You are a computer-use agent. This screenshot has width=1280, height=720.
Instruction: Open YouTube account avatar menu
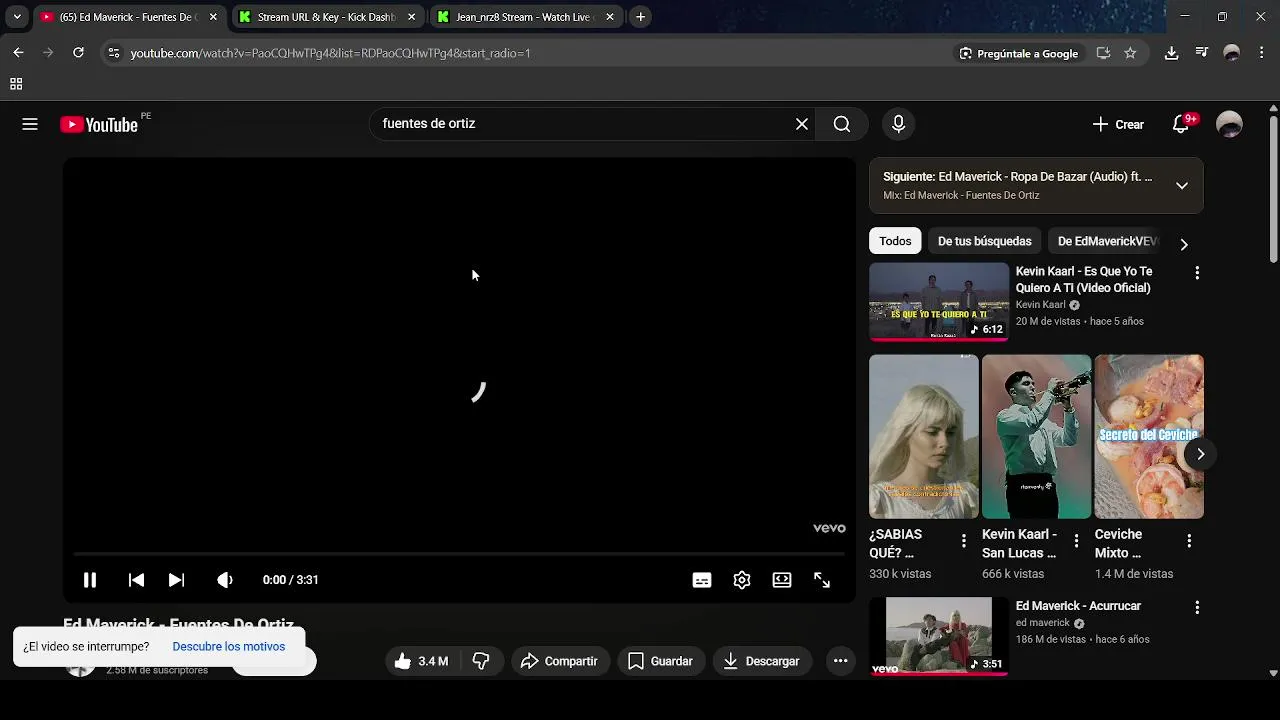click(x=1229, y=124)
